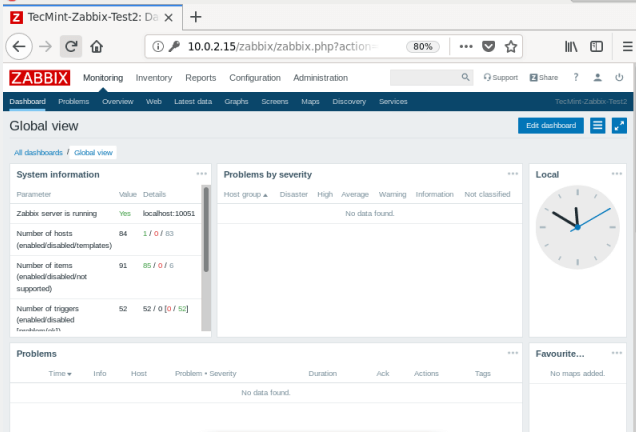Viewport: 636px width, 432px height.
Task: Click the Firefox reload page button
Action: coord(71,46)
